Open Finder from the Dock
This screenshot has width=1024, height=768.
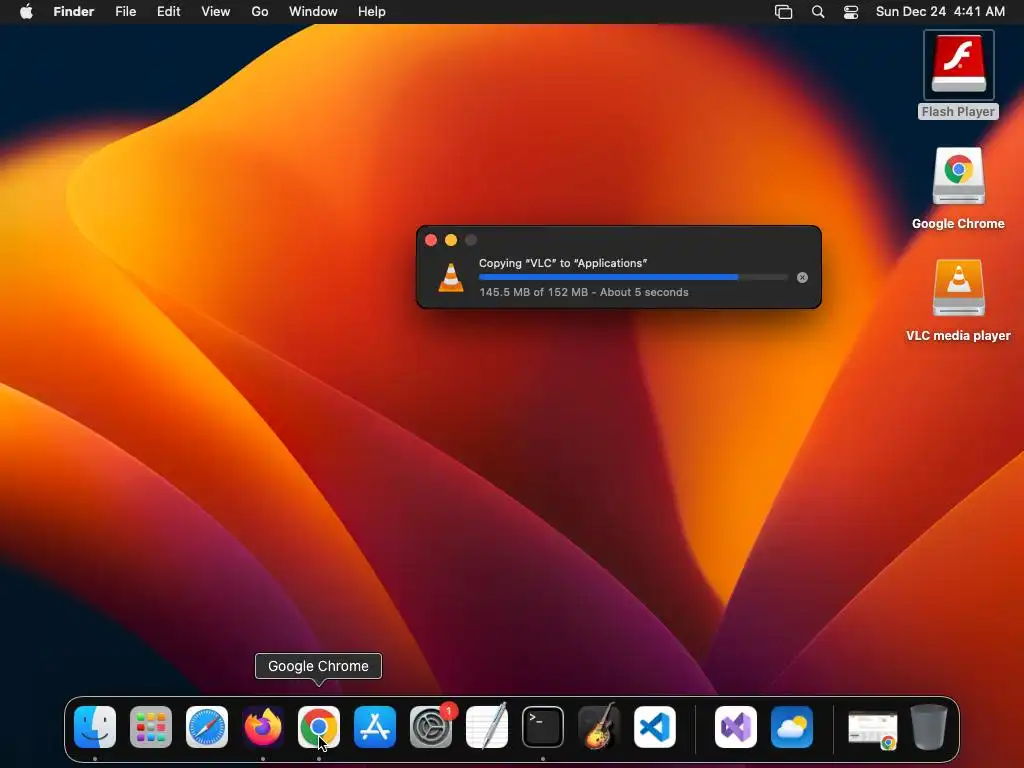point(95,727)
